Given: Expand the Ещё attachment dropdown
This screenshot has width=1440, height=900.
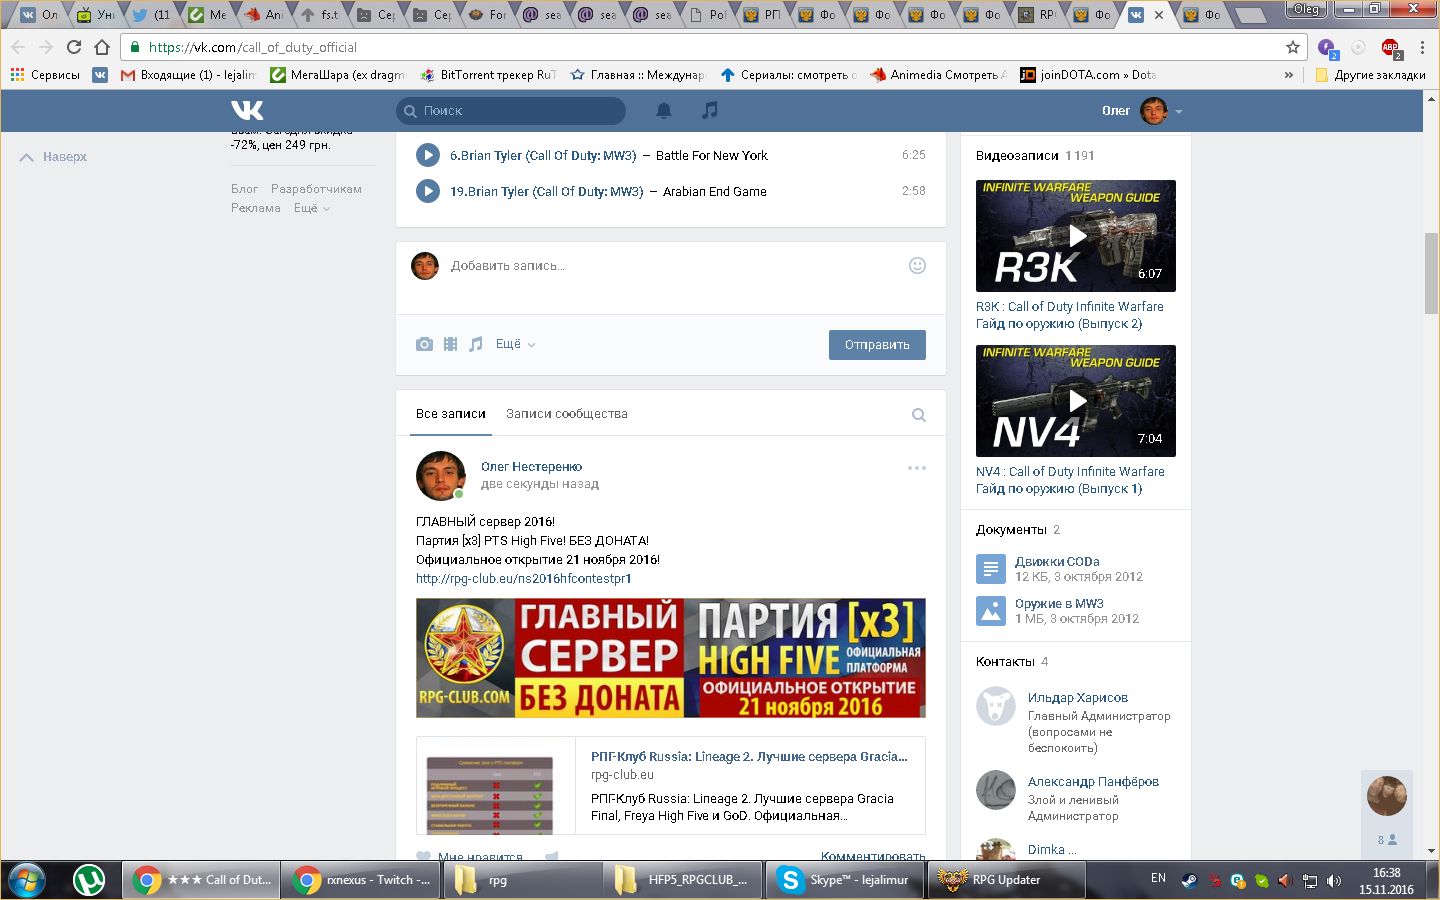Looking at the screenshot, I should tap(516, 344).
